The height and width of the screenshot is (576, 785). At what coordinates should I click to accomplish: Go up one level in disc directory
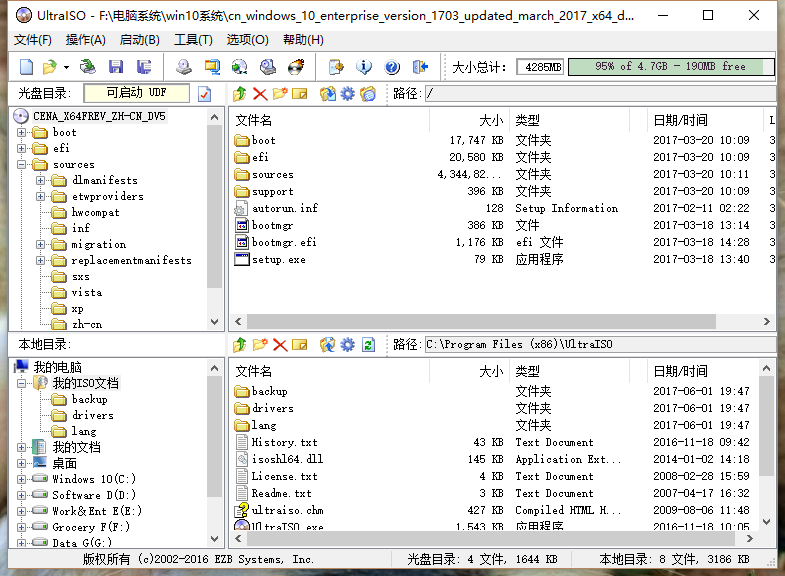pos(239,94)
